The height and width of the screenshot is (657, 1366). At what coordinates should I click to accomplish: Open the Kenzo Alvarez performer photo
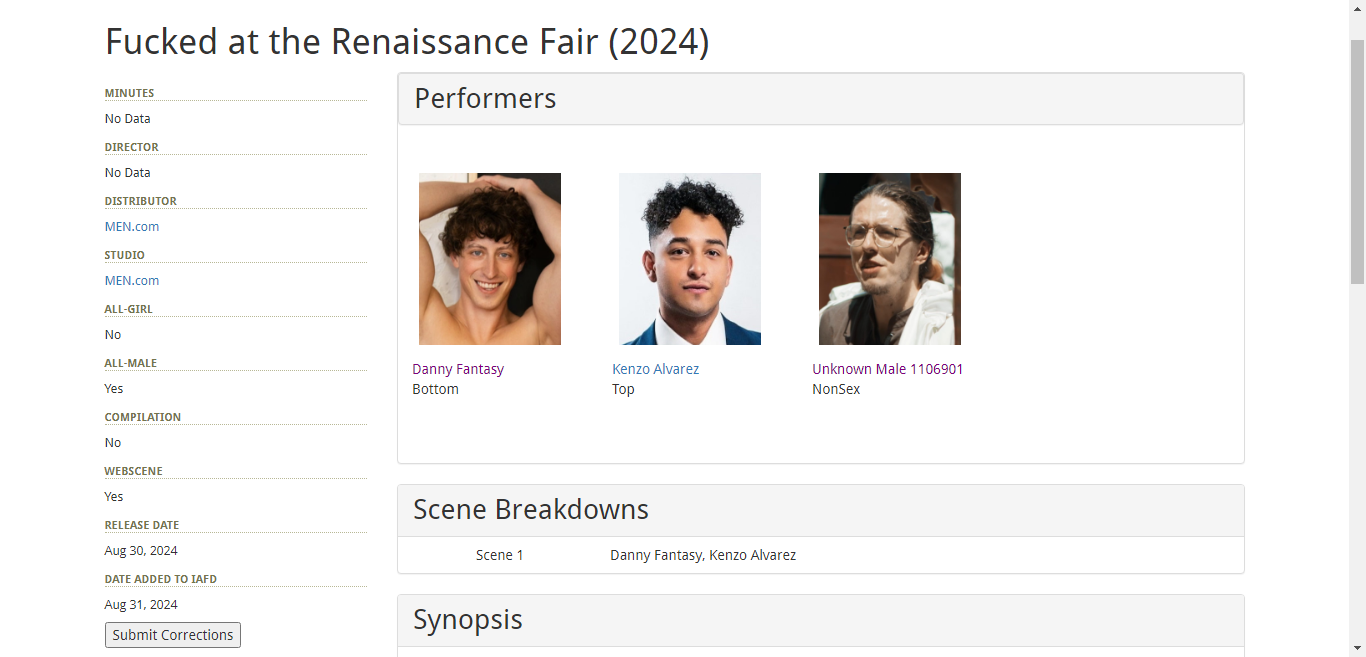689,259
